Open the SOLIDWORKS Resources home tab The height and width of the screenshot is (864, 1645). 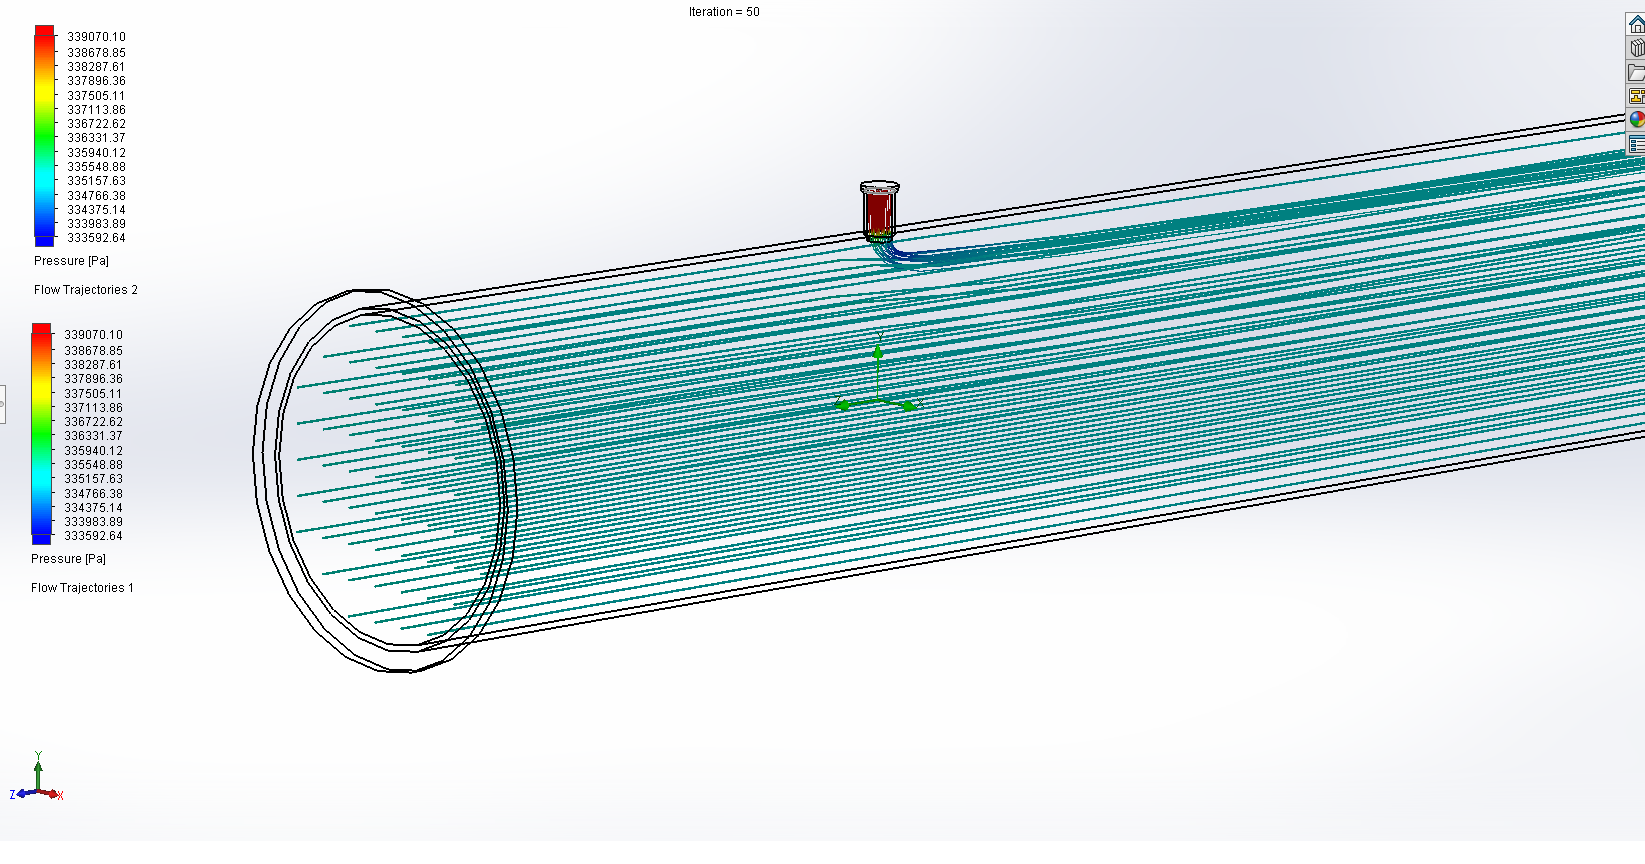pyautogui.click(x=1636, y=25)
